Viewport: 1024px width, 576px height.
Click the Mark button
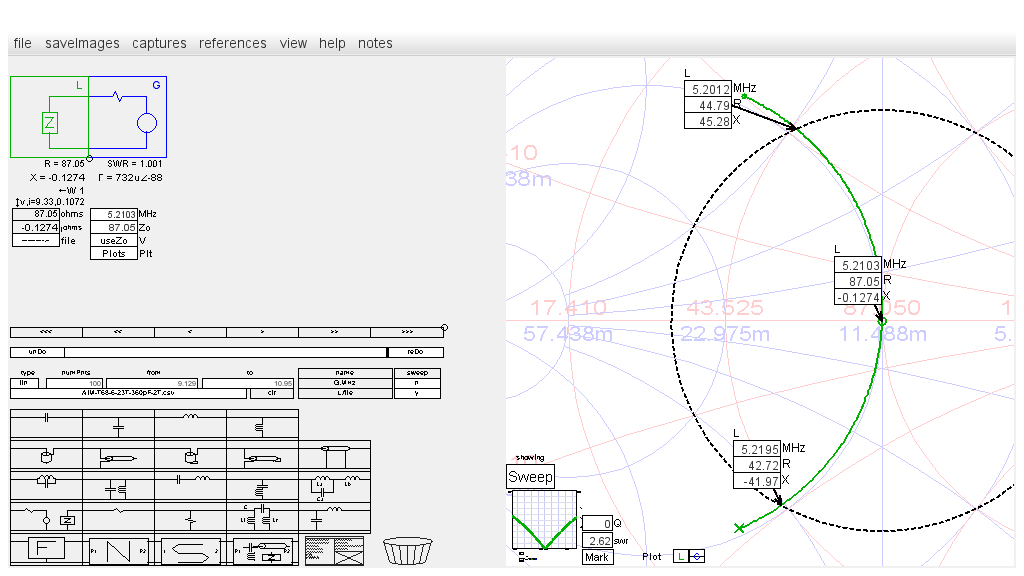(597, 557)
